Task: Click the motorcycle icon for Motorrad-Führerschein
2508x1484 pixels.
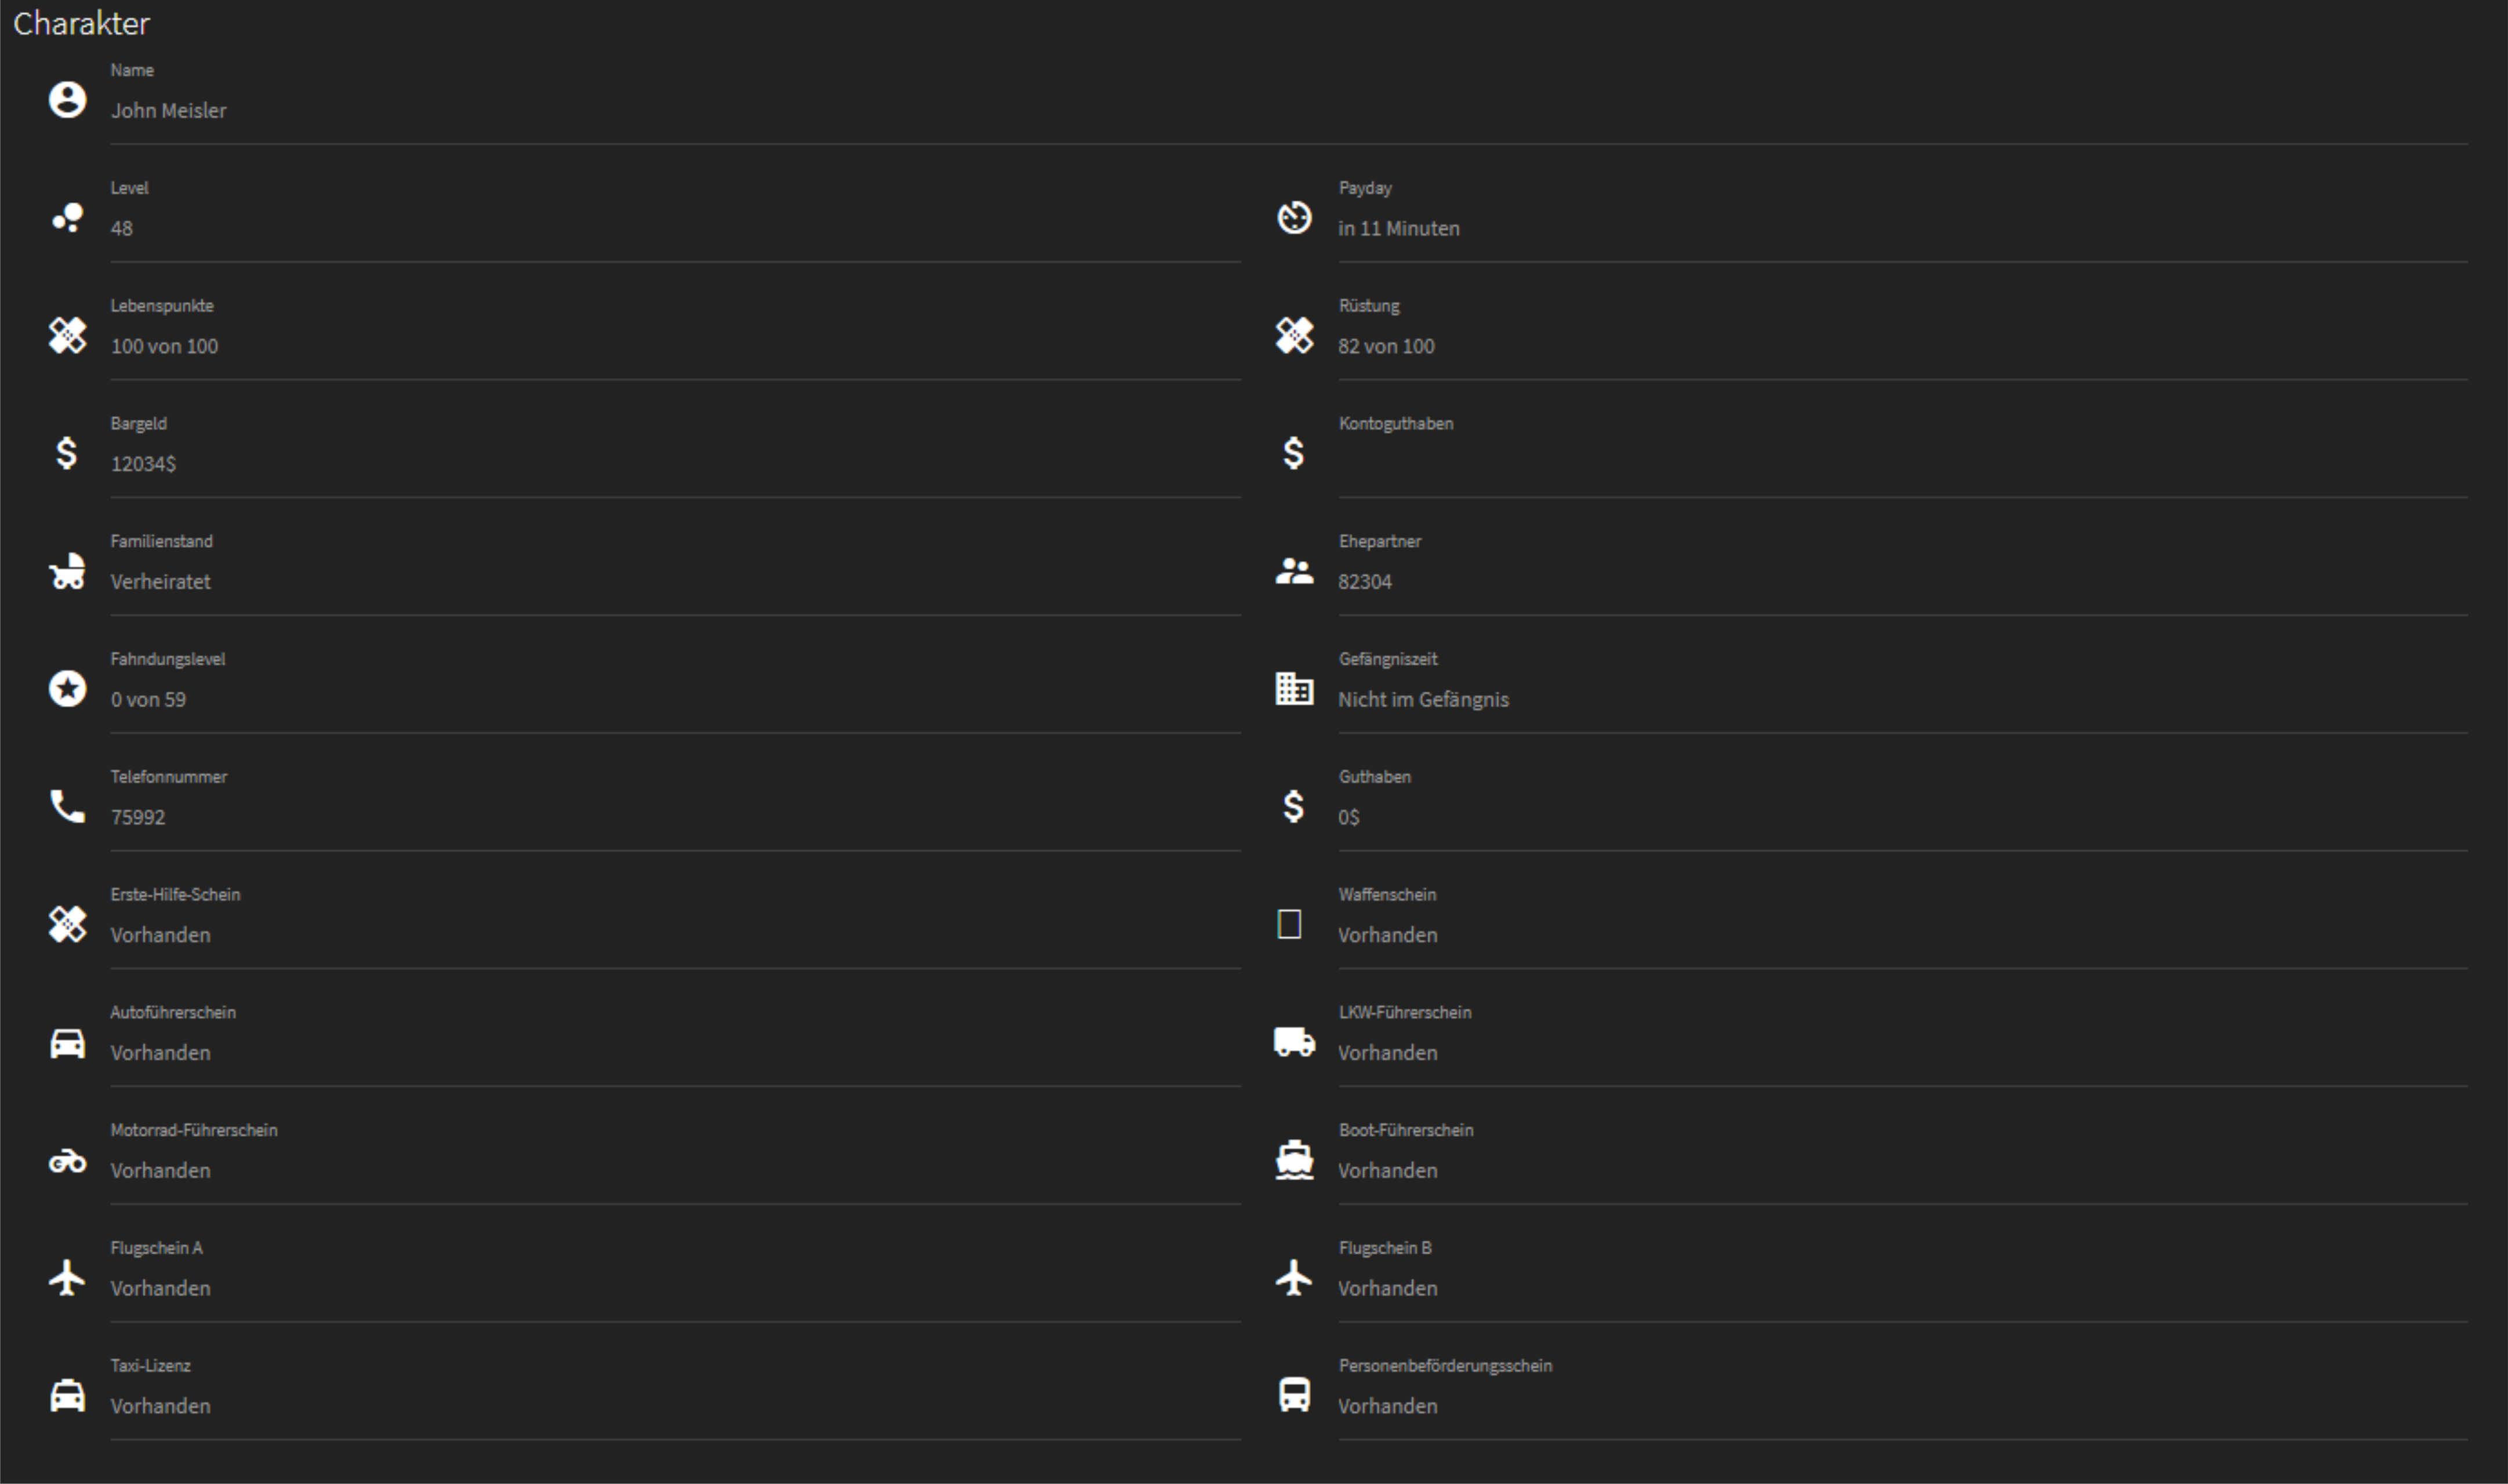Action: pyautogui.click(x=67, y=1161)
